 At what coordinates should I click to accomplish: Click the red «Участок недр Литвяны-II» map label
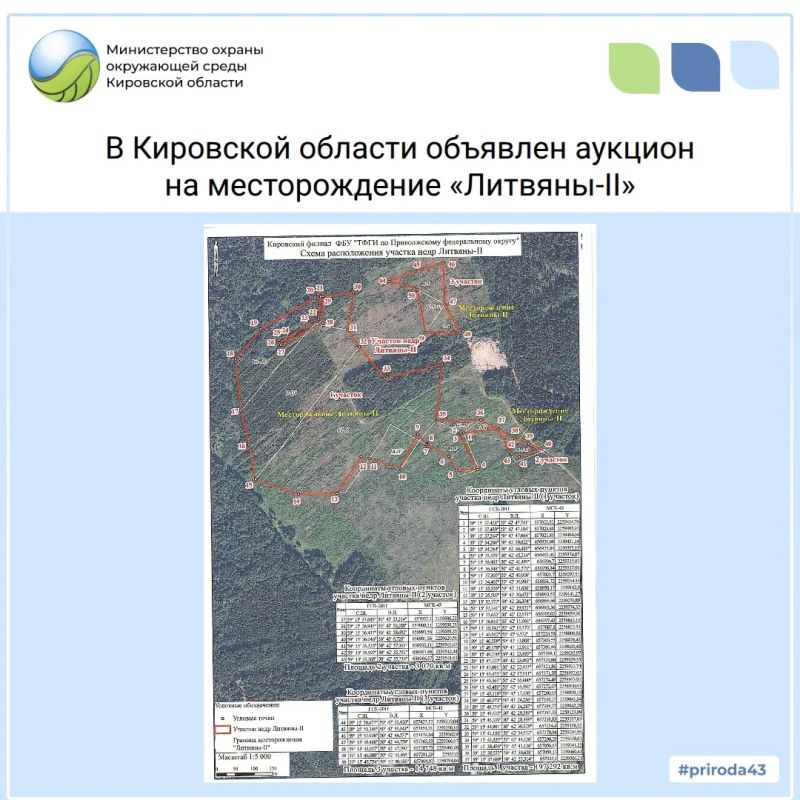coord(395,345)
